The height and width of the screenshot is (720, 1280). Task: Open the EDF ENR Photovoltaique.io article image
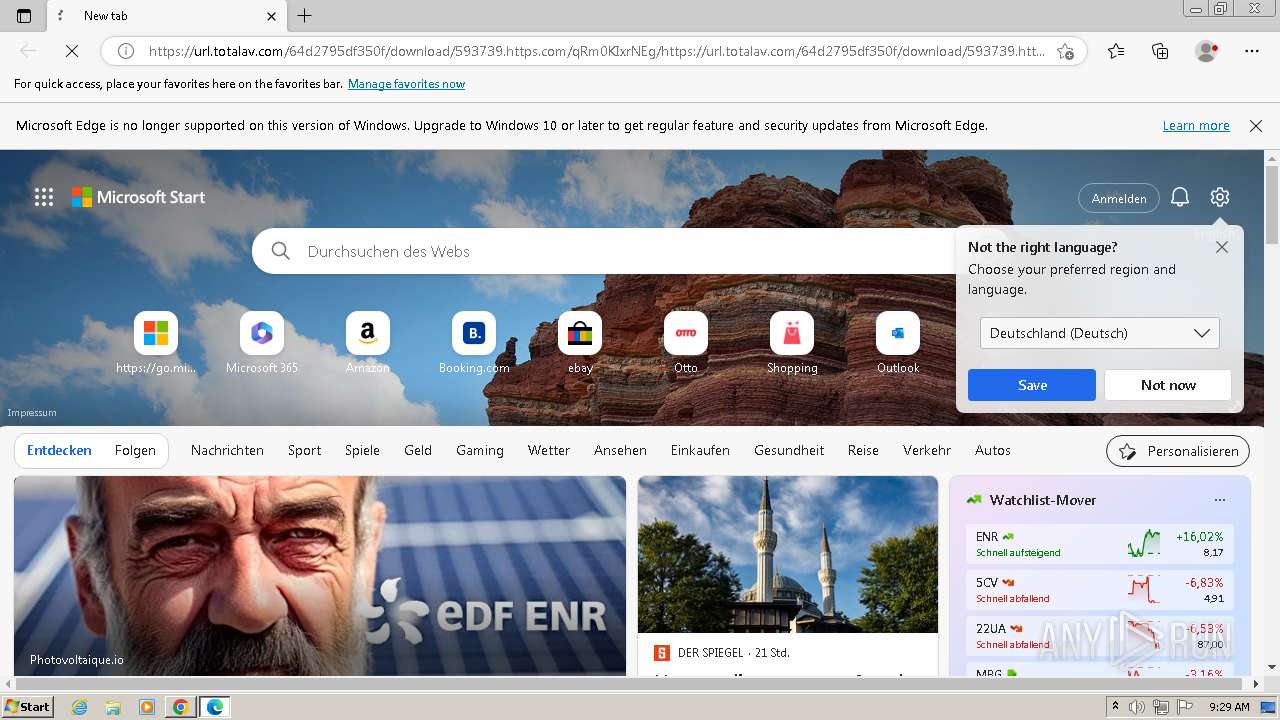tap(320, 576)
